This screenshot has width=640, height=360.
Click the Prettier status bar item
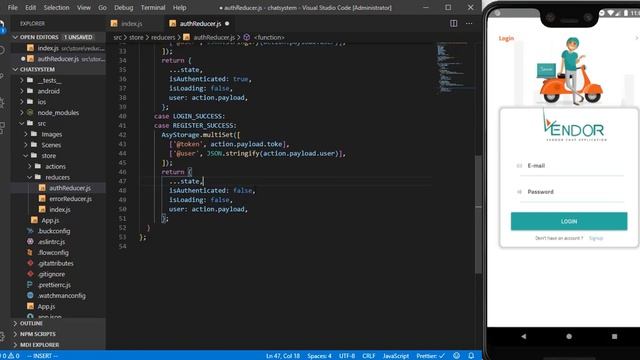430,356
